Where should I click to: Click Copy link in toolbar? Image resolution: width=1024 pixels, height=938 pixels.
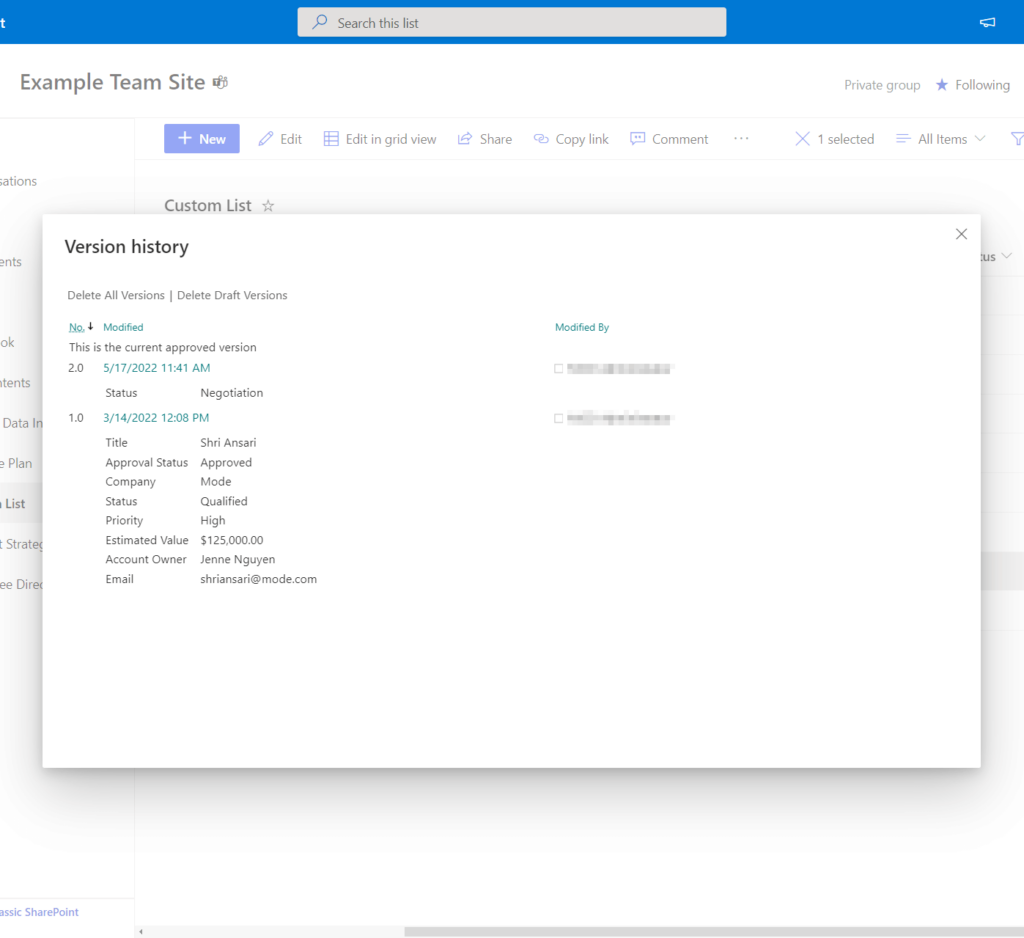pyautogui.click(x=571, y=138)
